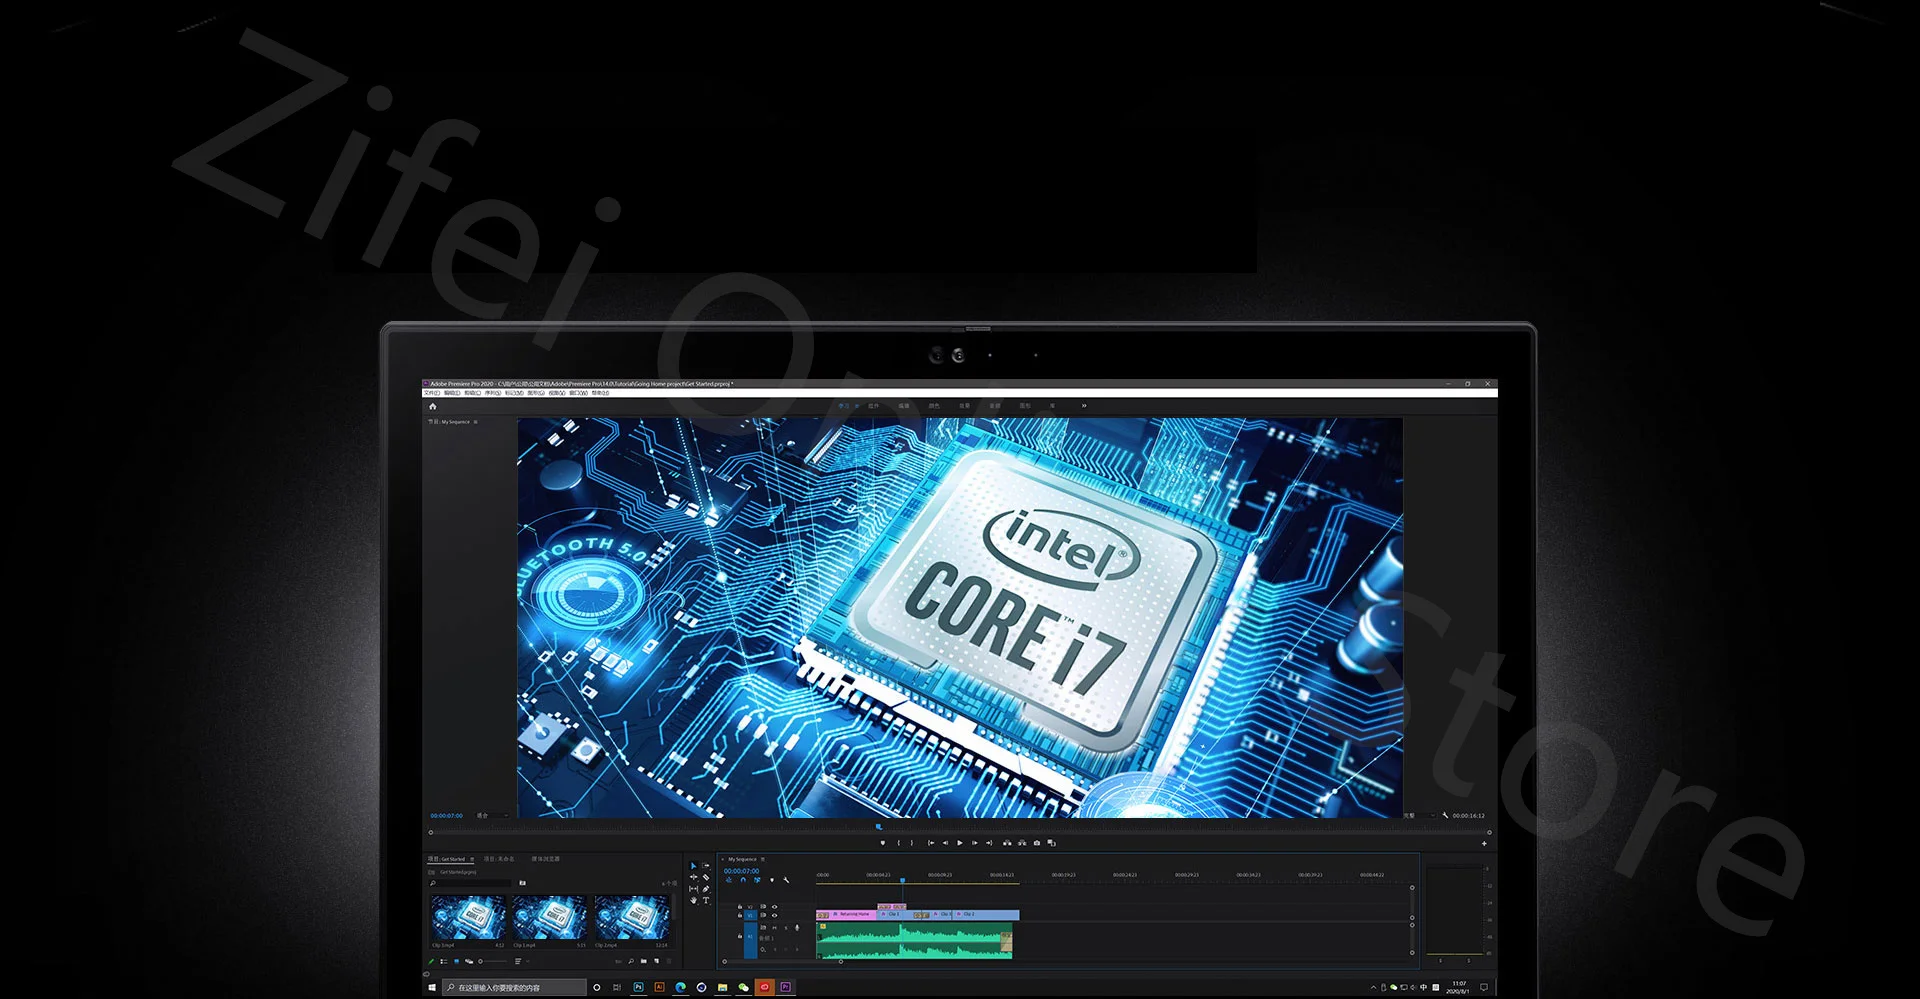Open the Program monitor panel menu
This screenshot has height=999, width=1920.
(476, 422)
